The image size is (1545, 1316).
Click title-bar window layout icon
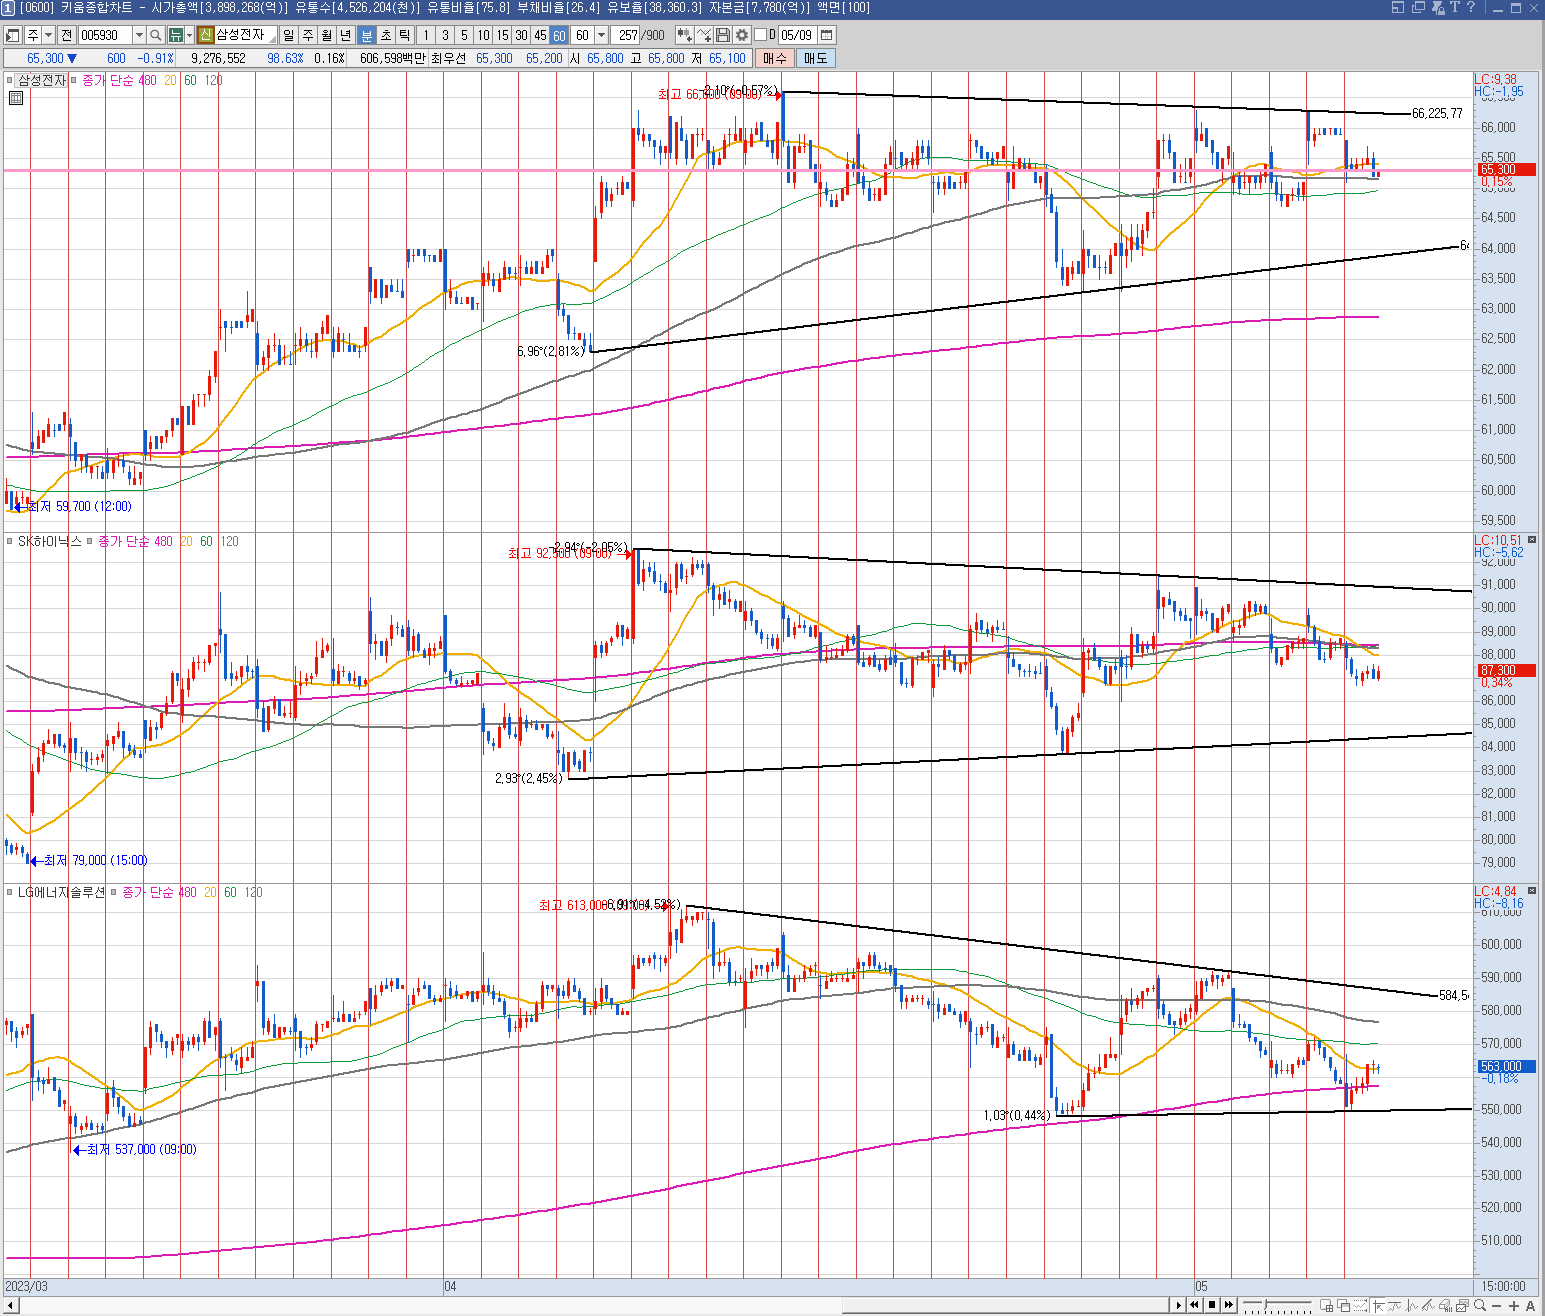pyautogui.click(x=1398, y=7)
